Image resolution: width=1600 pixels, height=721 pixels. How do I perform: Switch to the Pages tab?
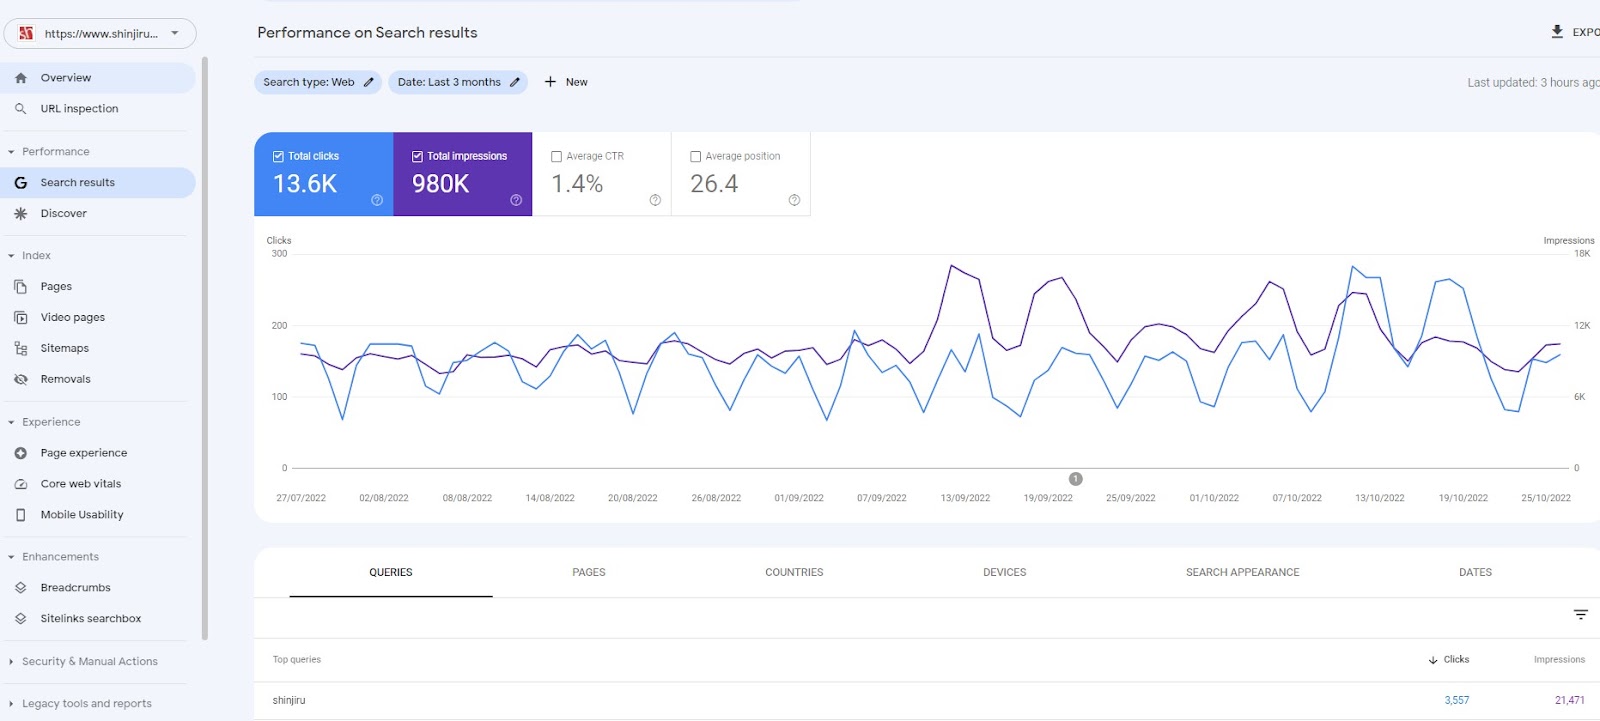point(589,573)
